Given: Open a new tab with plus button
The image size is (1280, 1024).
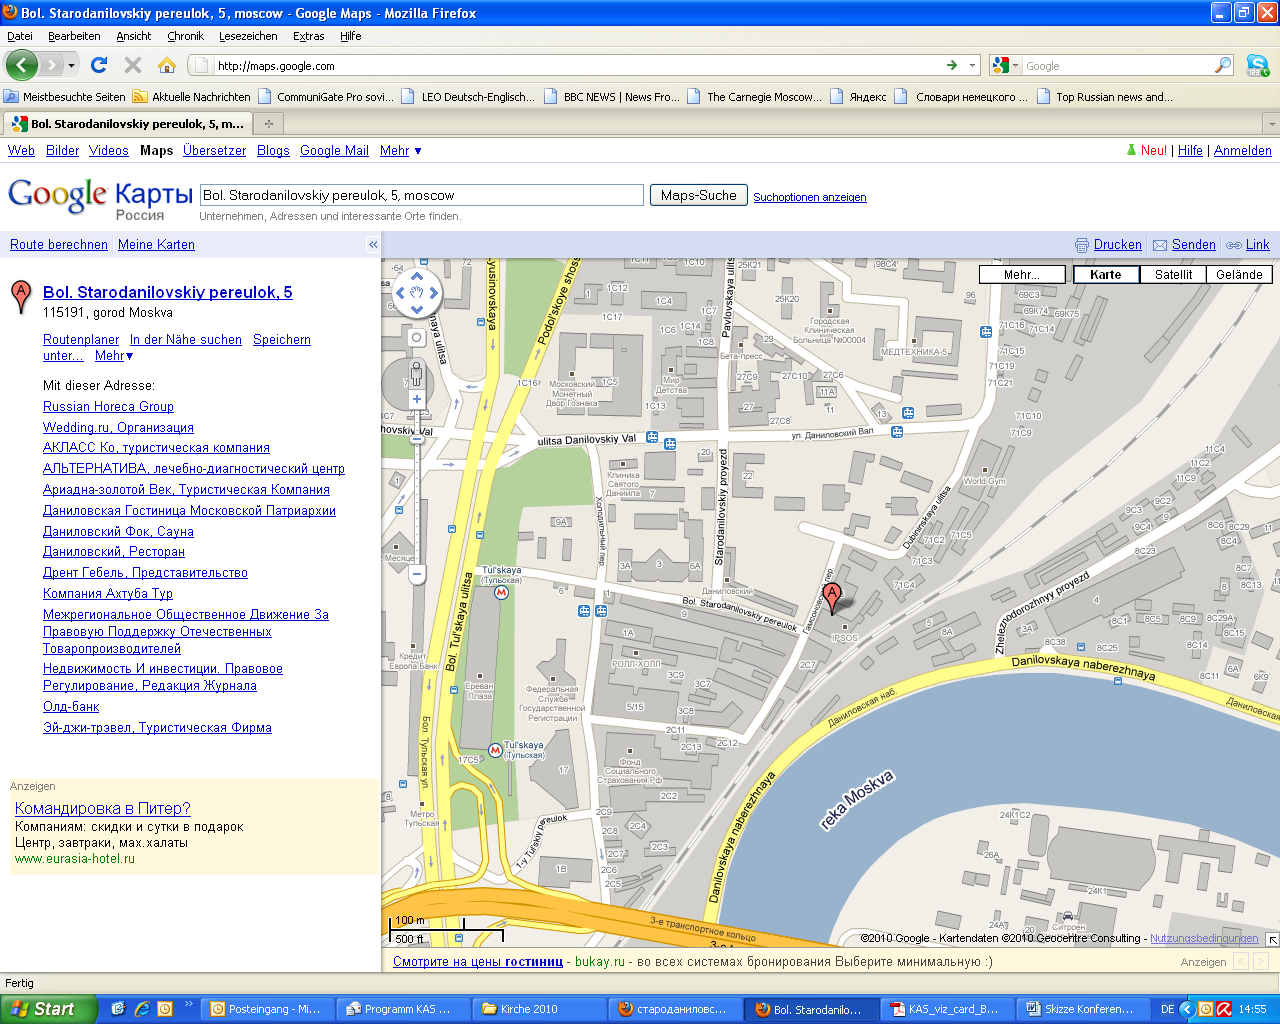Looking at the screenshot, I should tap(268, 124).
